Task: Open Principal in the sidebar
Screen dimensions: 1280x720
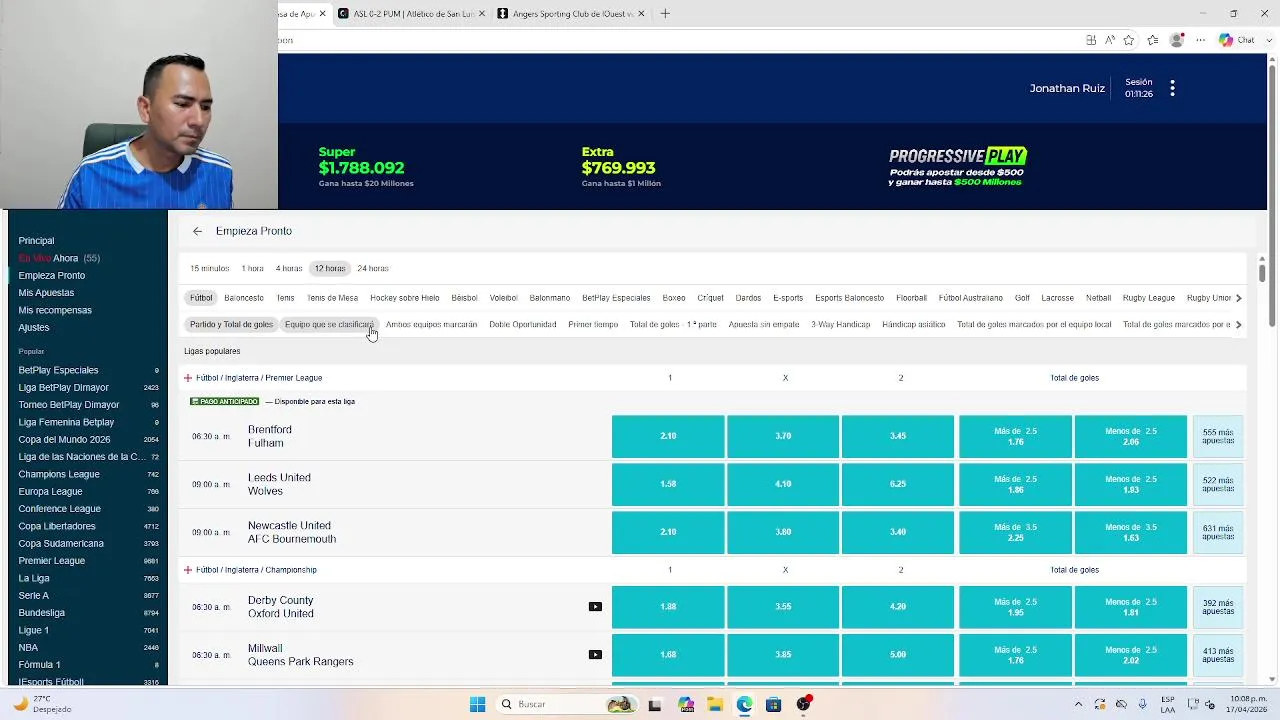Action: [36, 241]
